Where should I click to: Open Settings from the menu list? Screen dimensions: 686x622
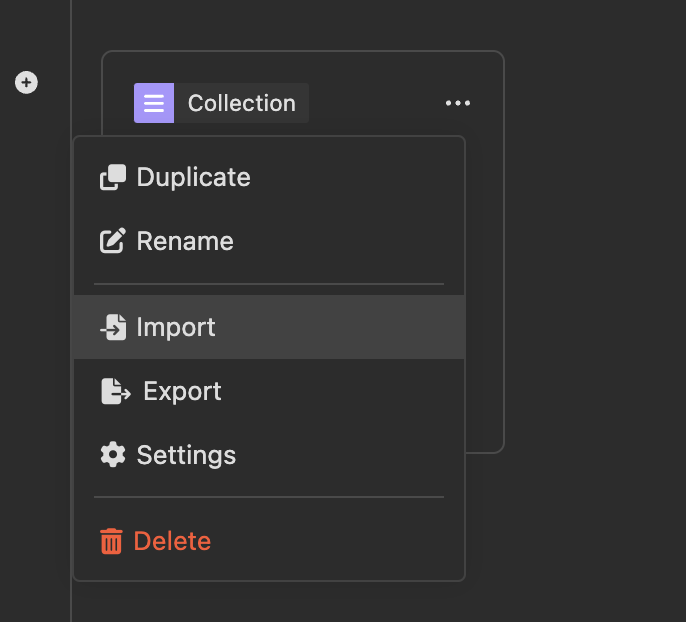click(x=186, y=455)
